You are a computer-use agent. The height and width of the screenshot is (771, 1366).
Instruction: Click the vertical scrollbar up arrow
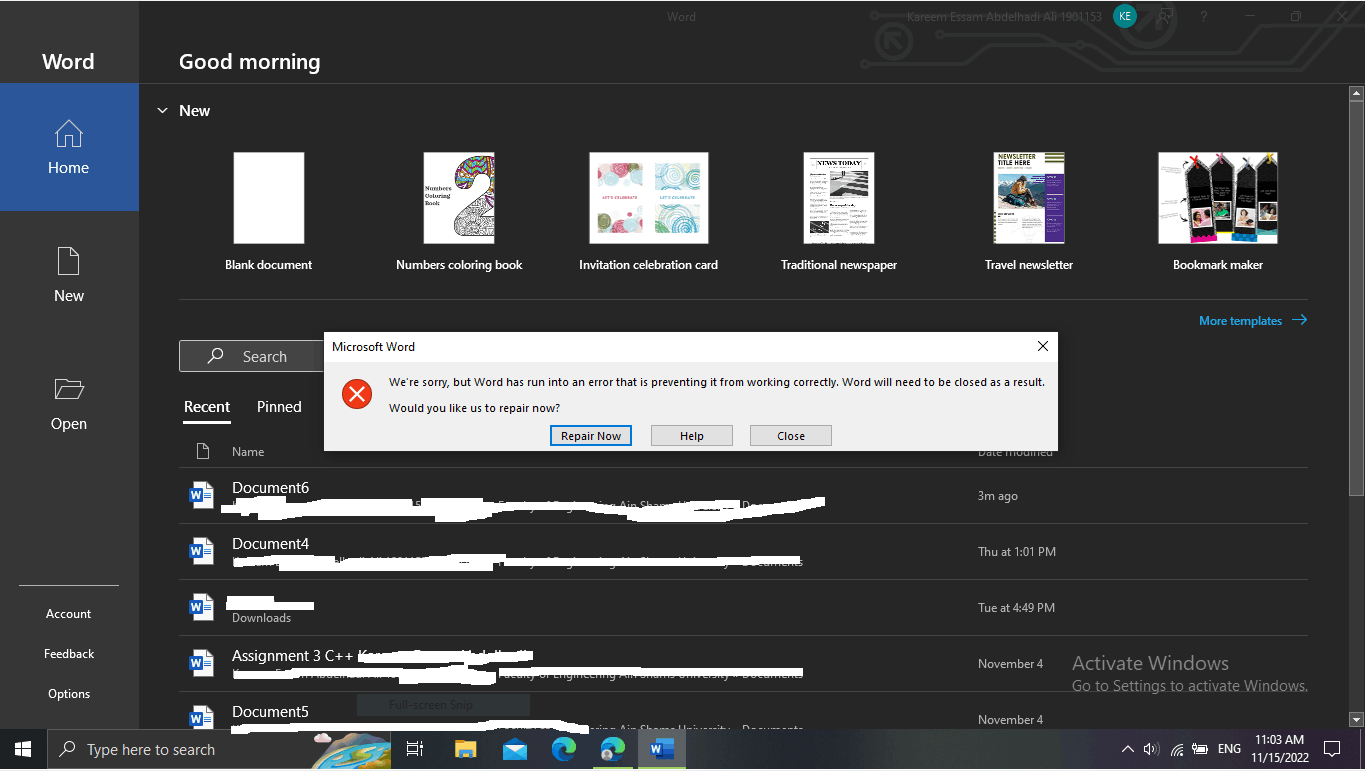click(x=1356, y=93)
